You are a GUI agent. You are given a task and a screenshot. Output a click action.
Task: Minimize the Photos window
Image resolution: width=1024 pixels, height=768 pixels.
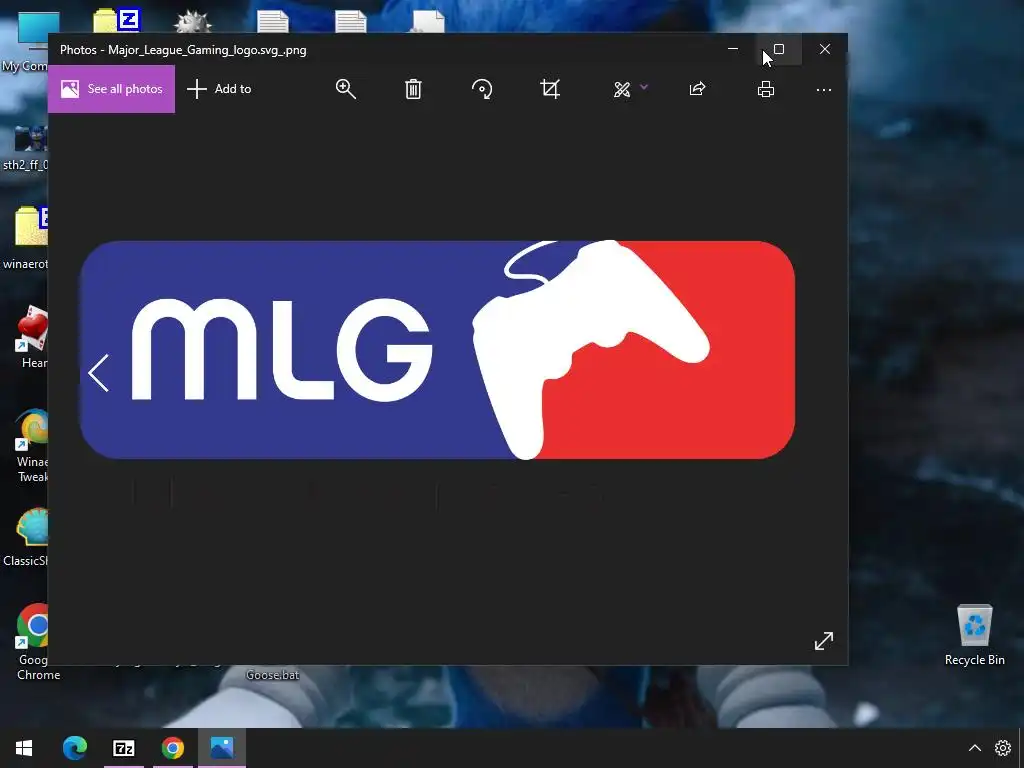(733, 50)
